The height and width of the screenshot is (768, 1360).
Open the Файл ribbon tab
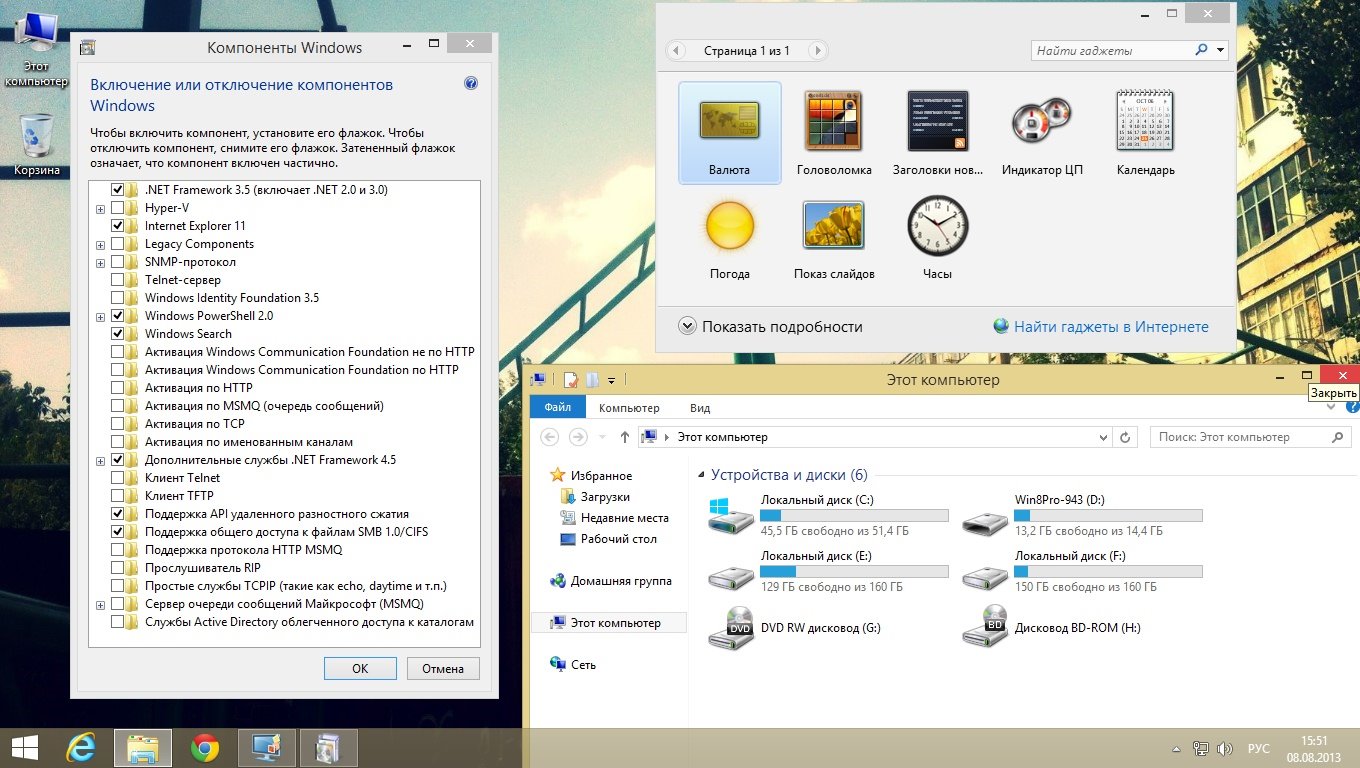coord(558,408)
